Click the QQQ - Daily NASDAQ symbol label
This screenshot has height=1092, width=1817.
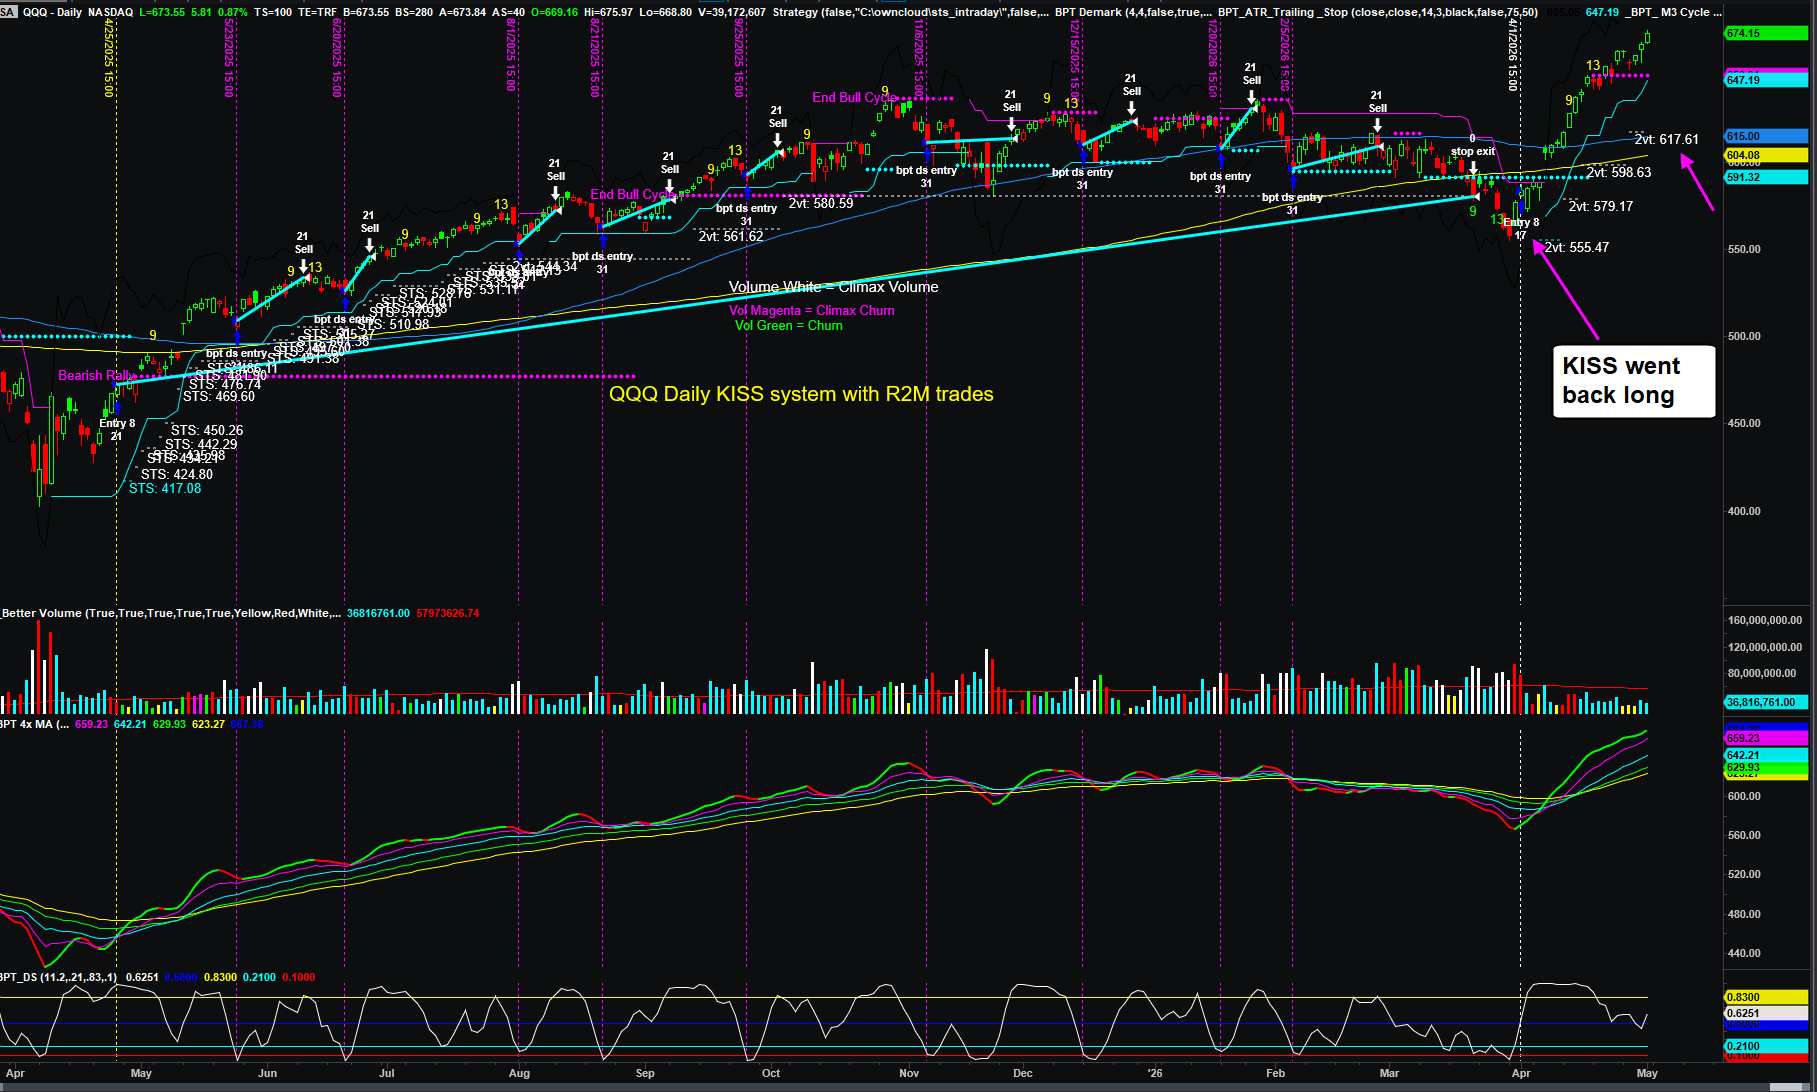[x=78, y=12]
